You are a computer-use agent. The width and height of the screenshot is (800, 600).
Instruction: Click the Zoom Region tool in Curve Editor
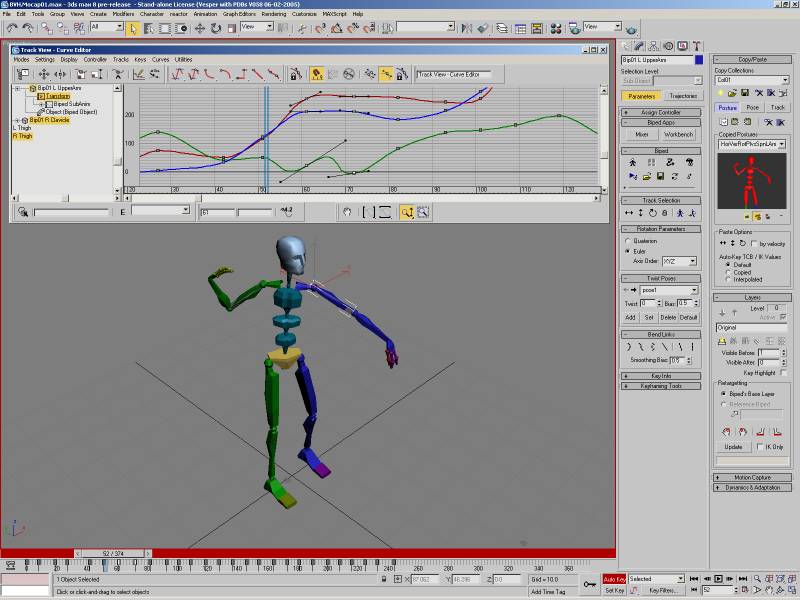point(423,212)
